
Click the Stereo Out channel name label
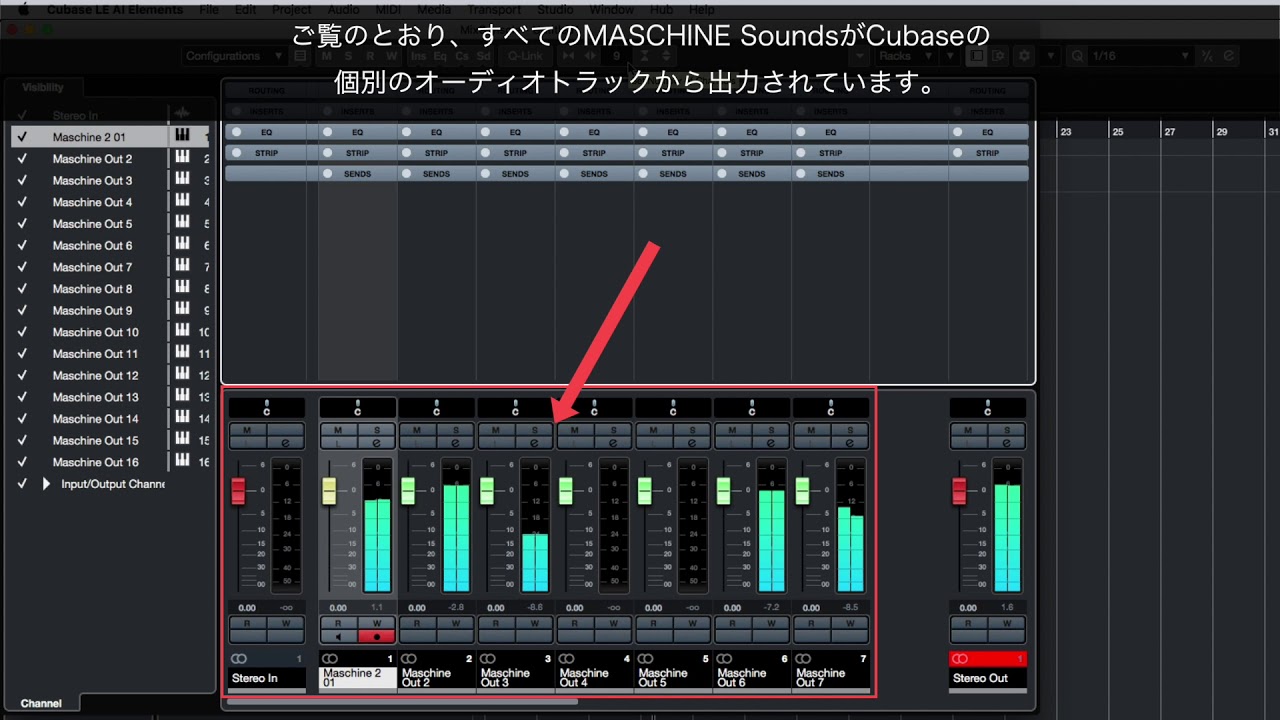[x=988, y=678]
